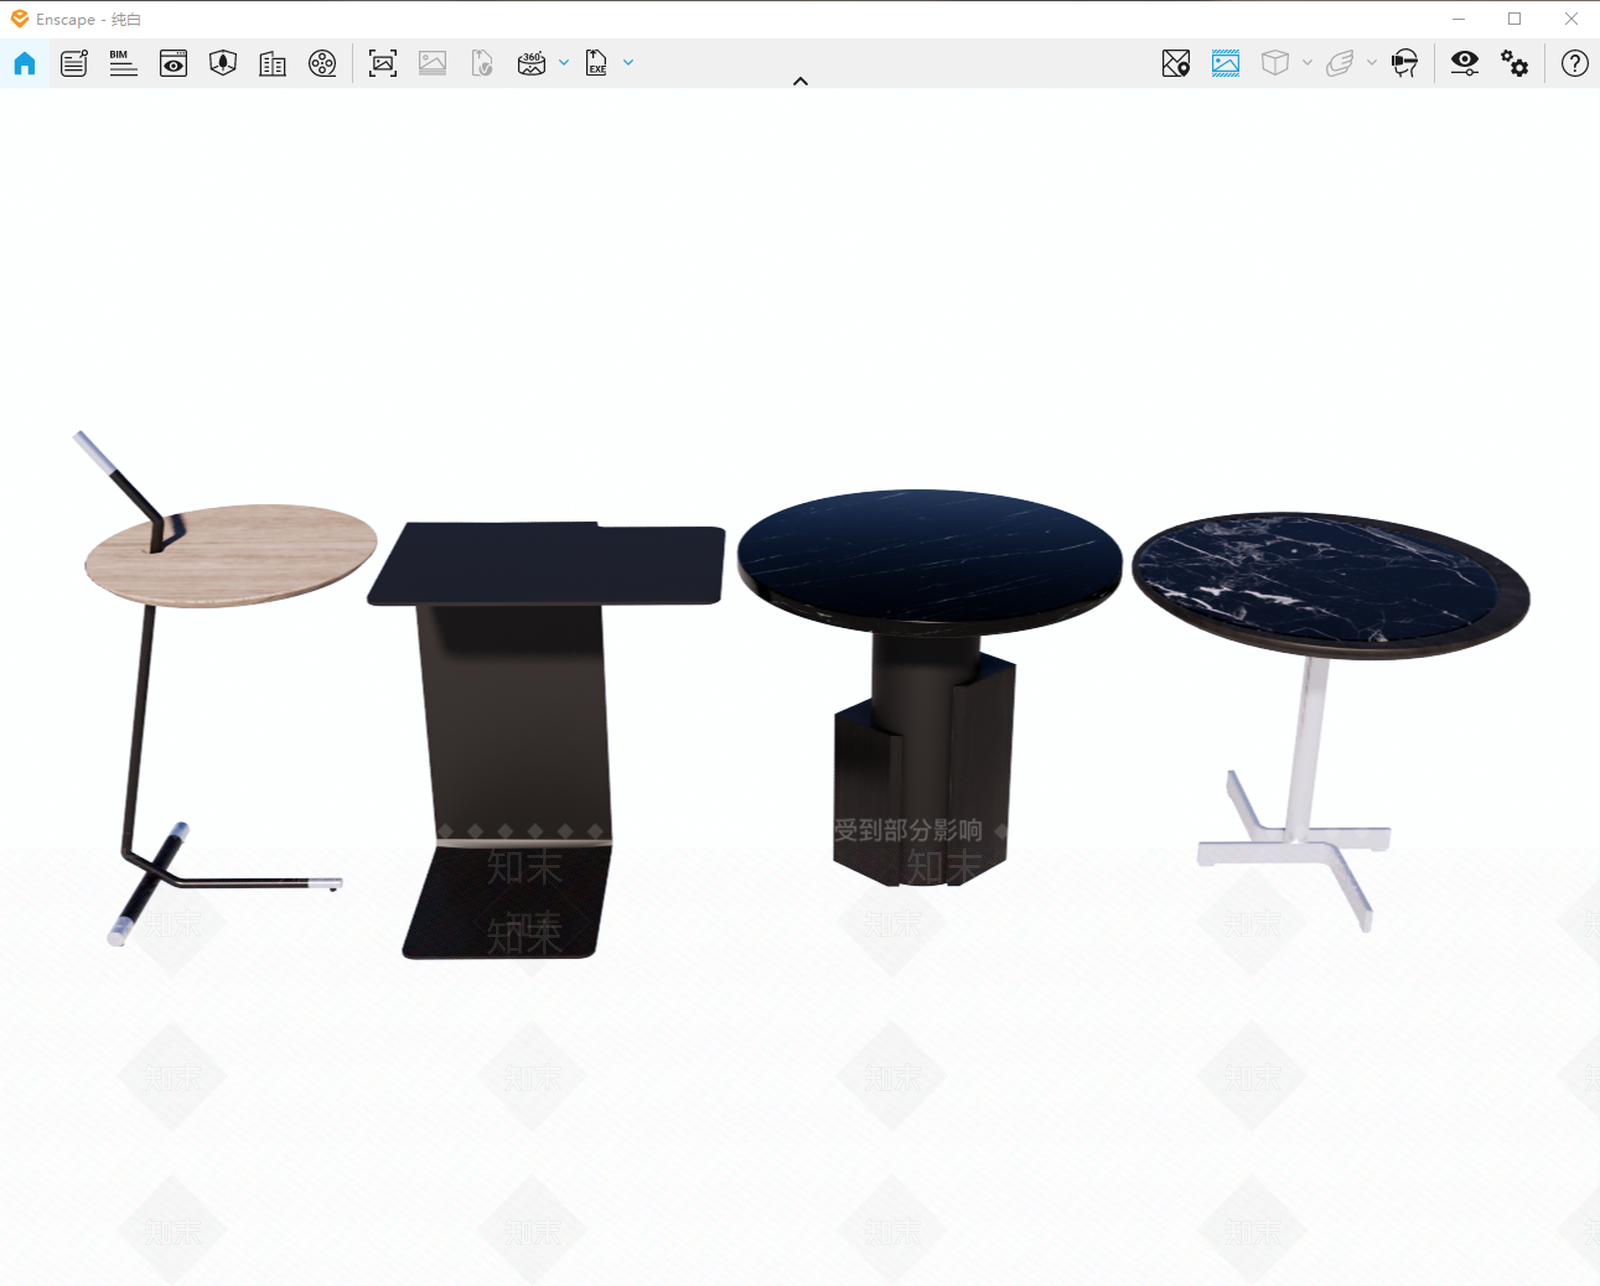Open the BIM information panel
The height and width of the screenshot is (1286, 1600).
click(x=123, y=63)
